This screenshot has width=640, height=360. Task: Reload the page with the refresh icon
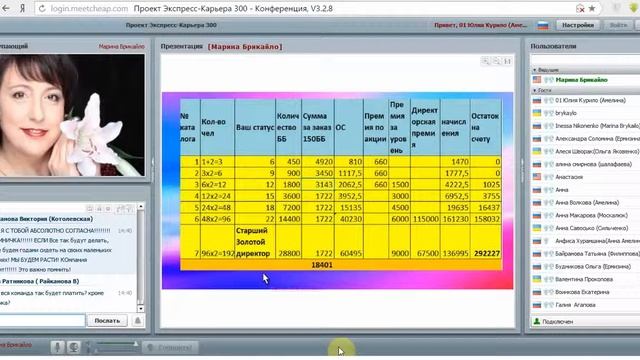coord(42,8)
